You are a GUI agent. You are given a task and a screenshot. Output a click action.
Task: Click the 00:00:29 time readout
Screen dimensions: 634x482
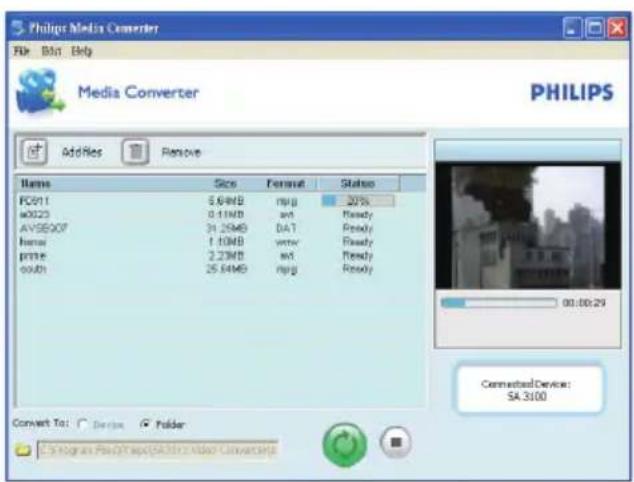pyautogui.click(x=584, y=303)
